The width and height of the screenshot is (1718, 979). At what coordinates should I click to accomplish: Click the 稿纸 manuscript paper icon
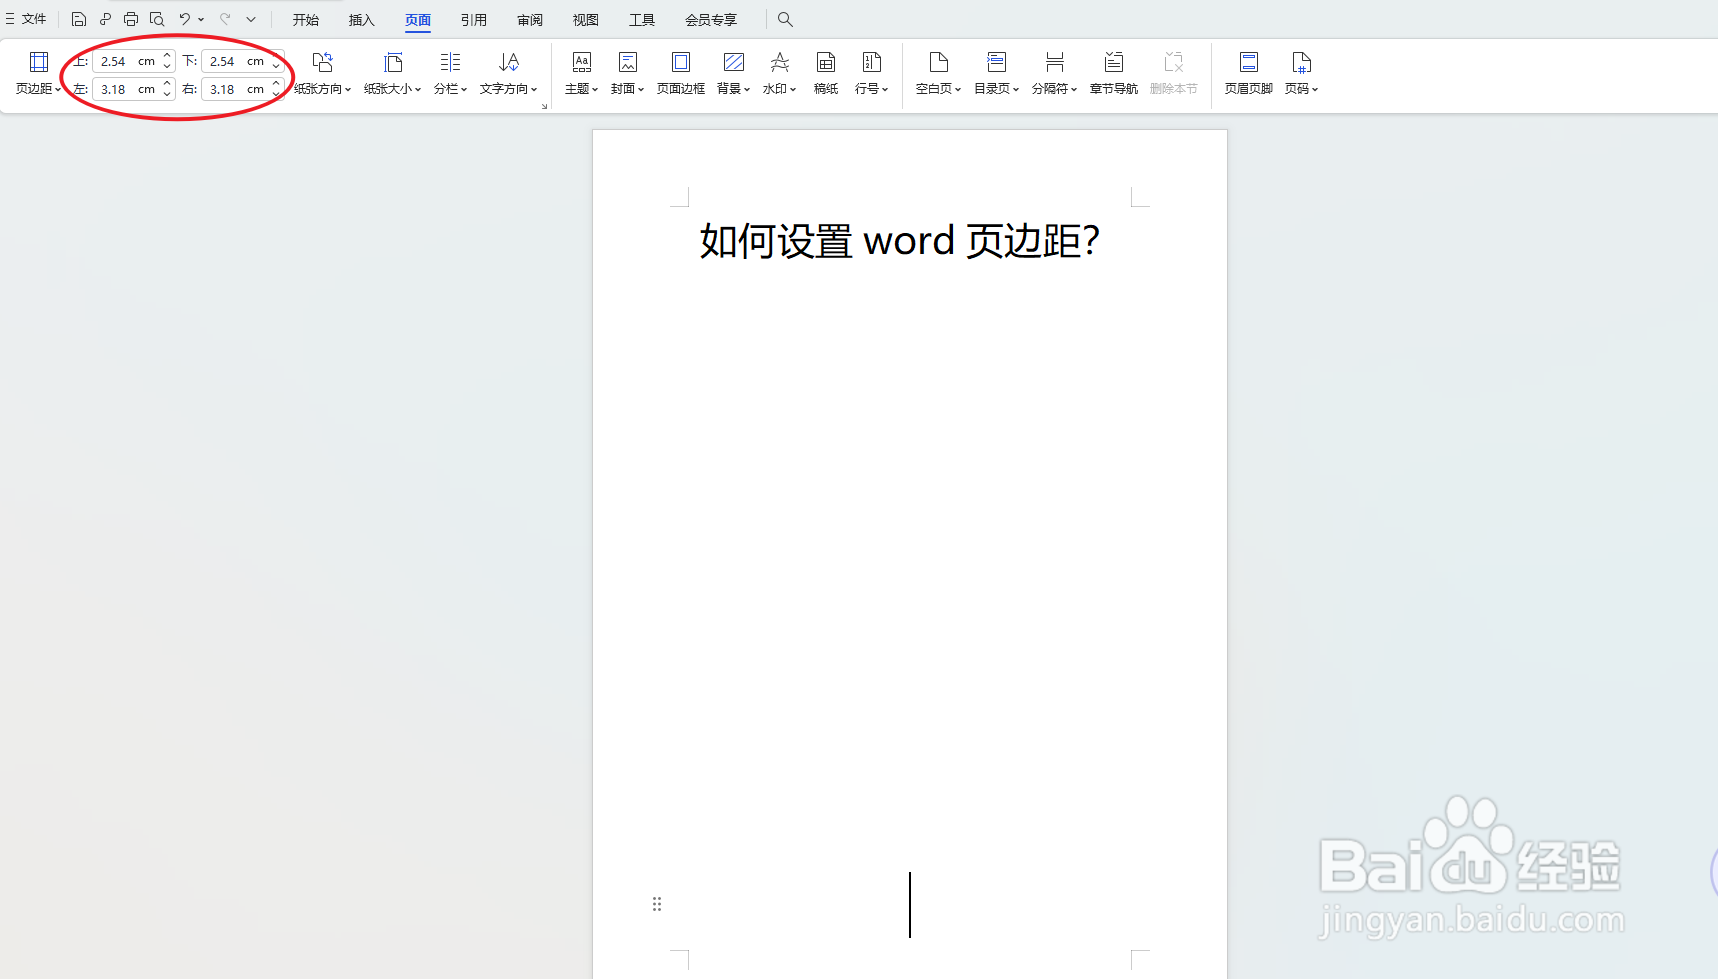[x=826, y=63]
